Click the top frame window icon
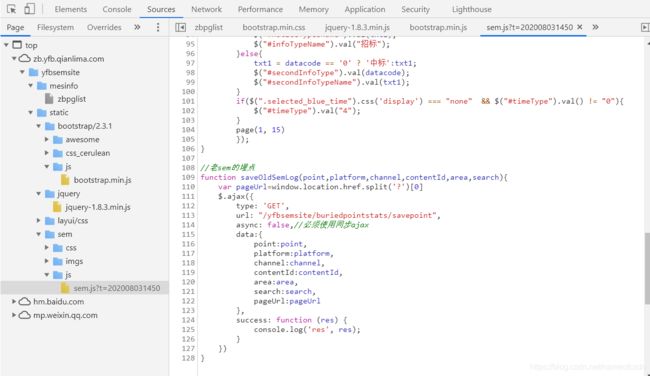This screenshot has width=650, height=376. pyautogui.click(x=17, y=45)
